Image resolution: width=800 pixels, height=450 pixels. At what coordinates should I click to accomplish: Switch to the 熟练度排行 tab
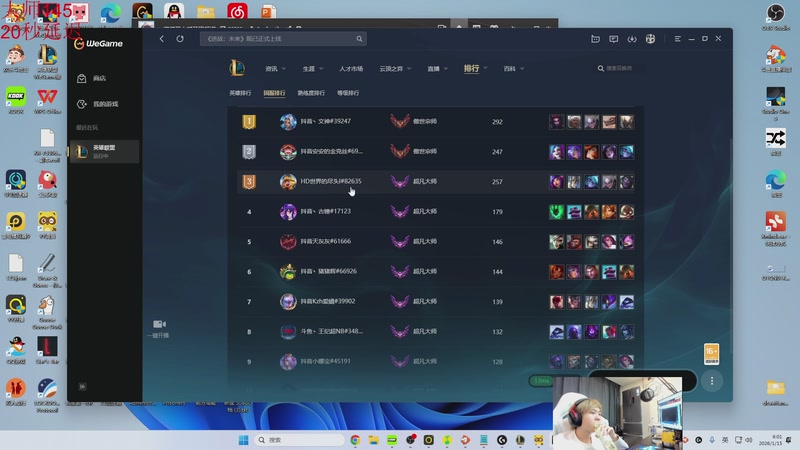[311, 93]
